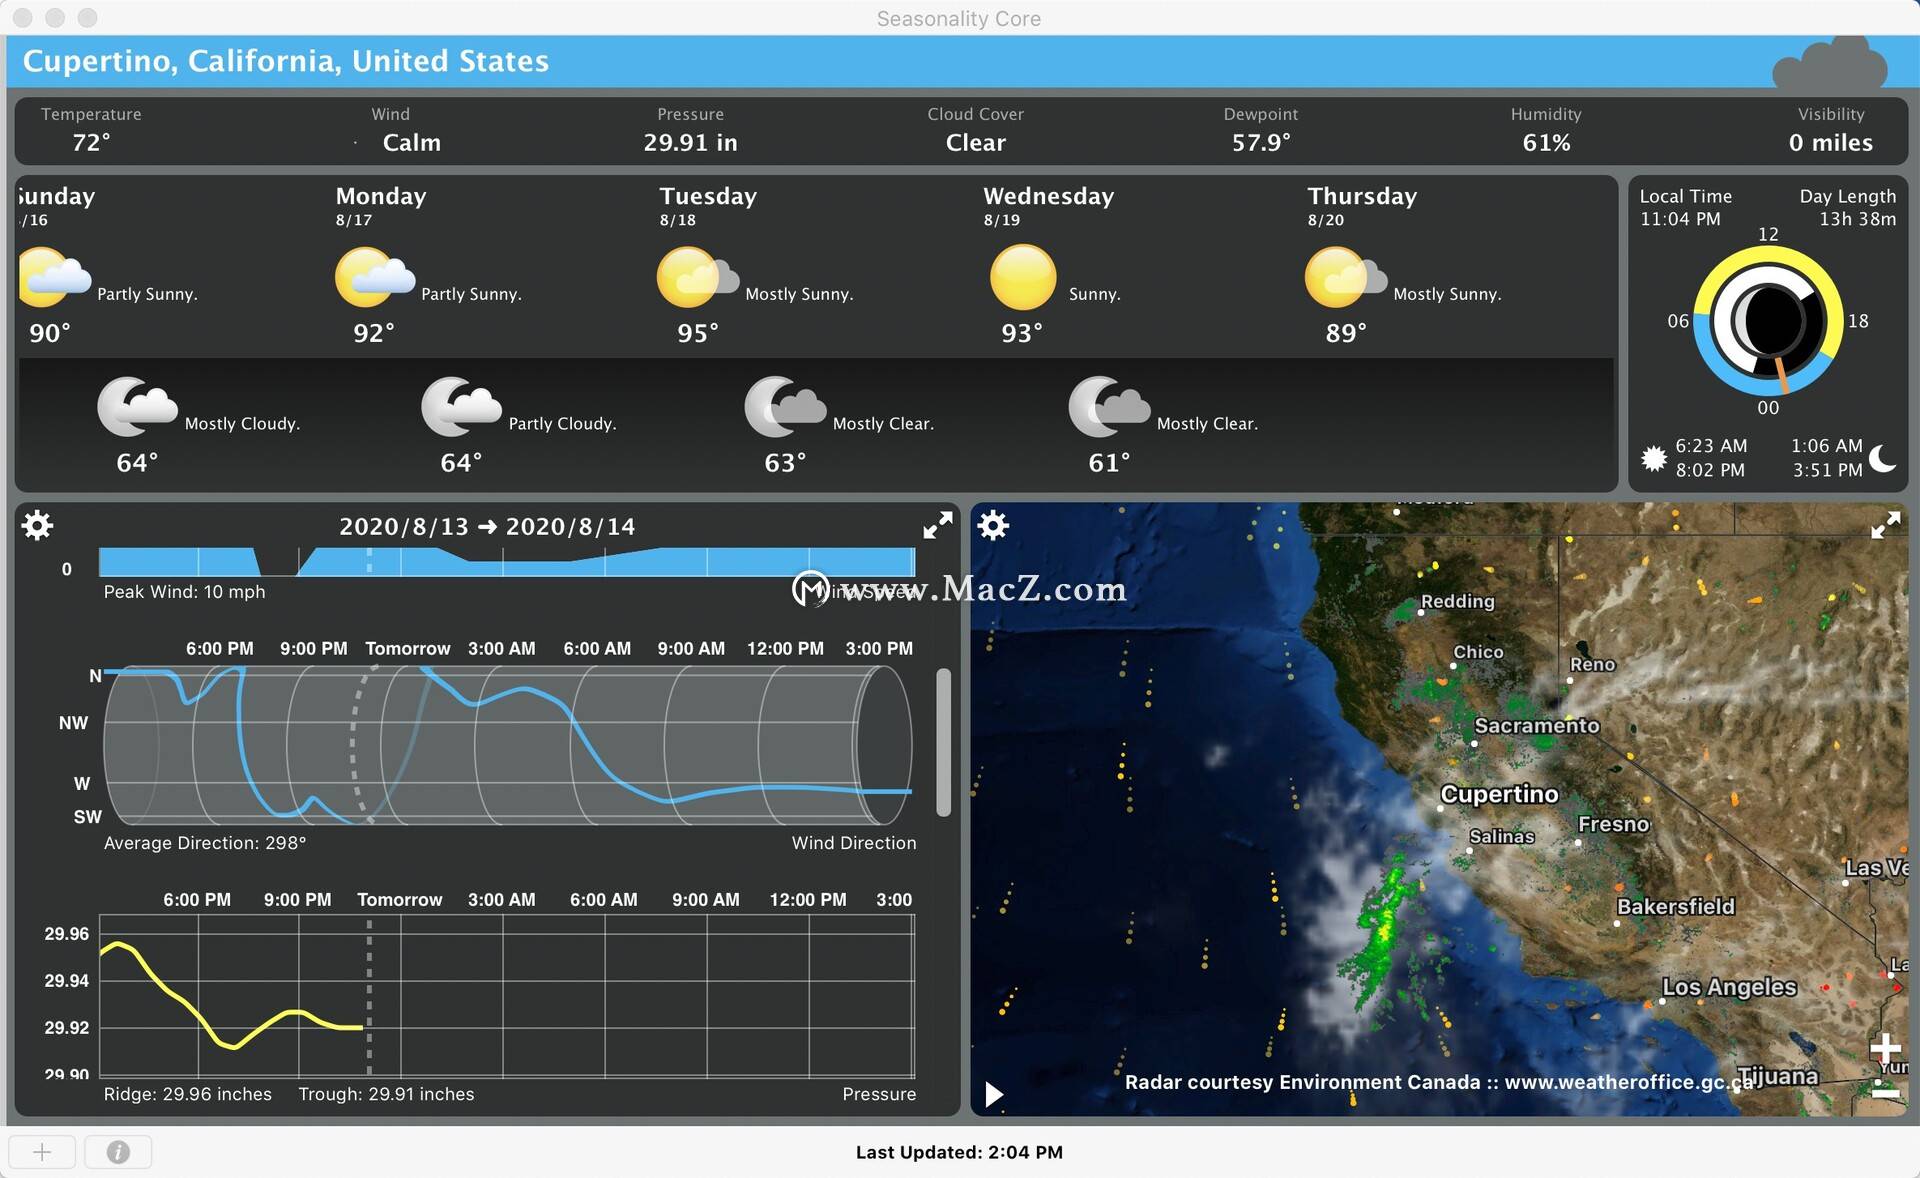Select the Thursday 8/20 forecast heading
The width and height of the screenshot is (1920, 1178).
coord(1362,206)
